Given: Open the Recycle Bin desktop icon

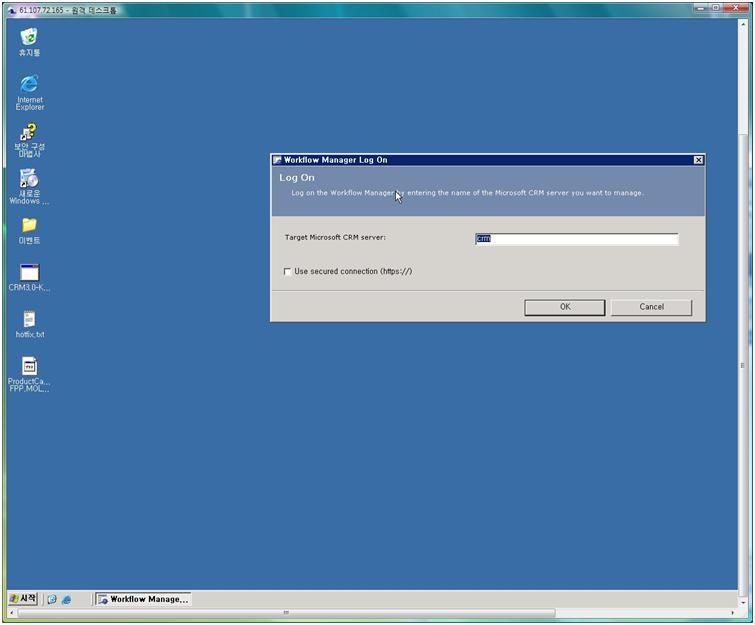Looking at the screenshot, I should coord(29,42).
